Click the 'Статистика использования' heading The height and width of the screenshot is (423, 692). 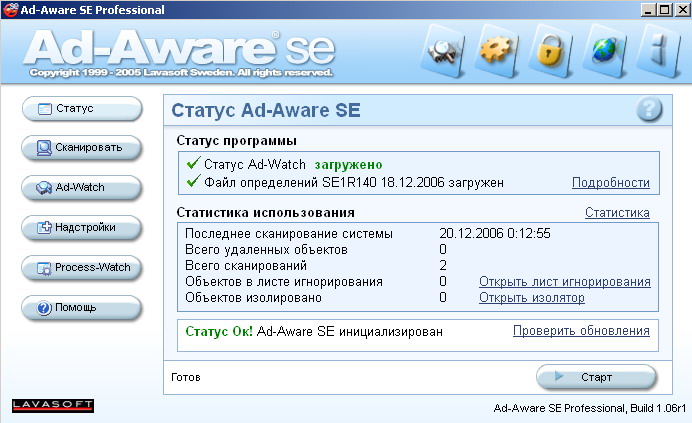tap(266, 213)
